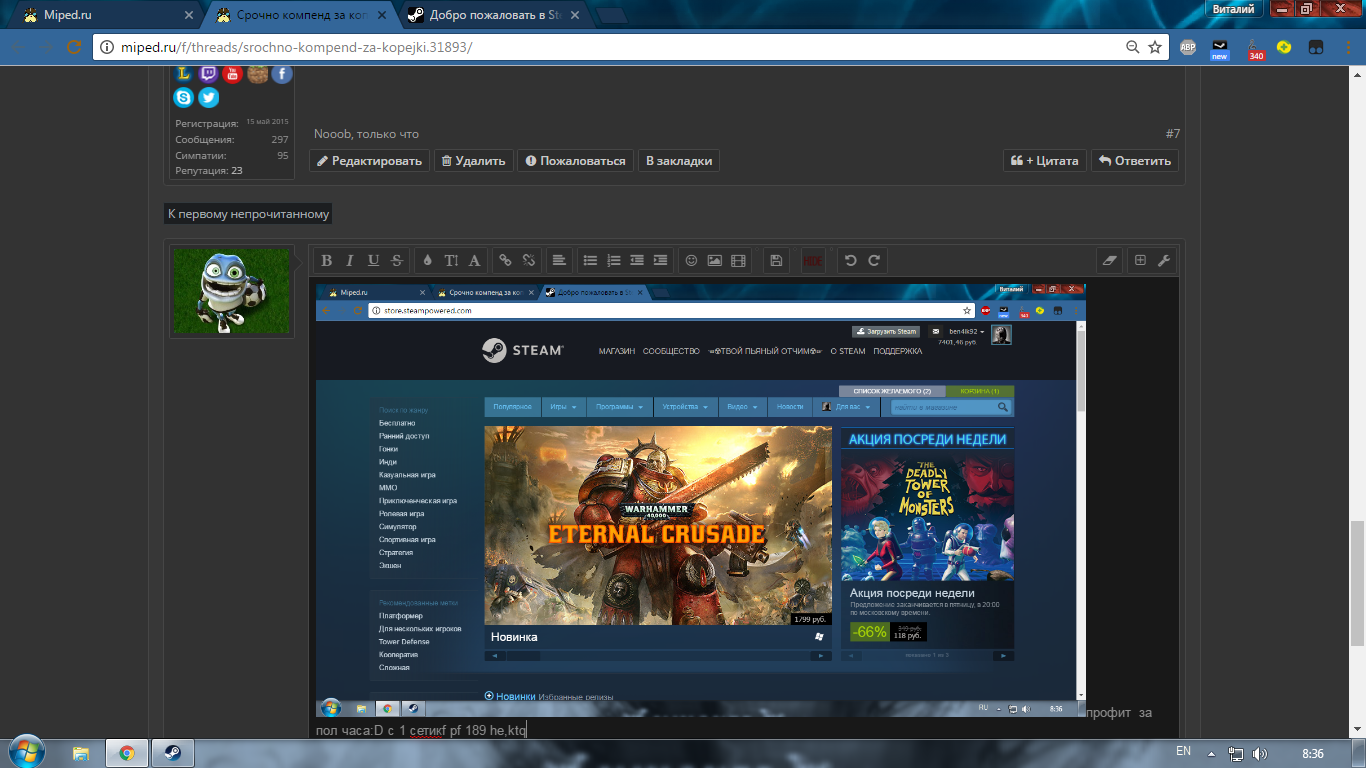Undo the last edit in the editor
Screen dimensions: 1366x768
850,260
